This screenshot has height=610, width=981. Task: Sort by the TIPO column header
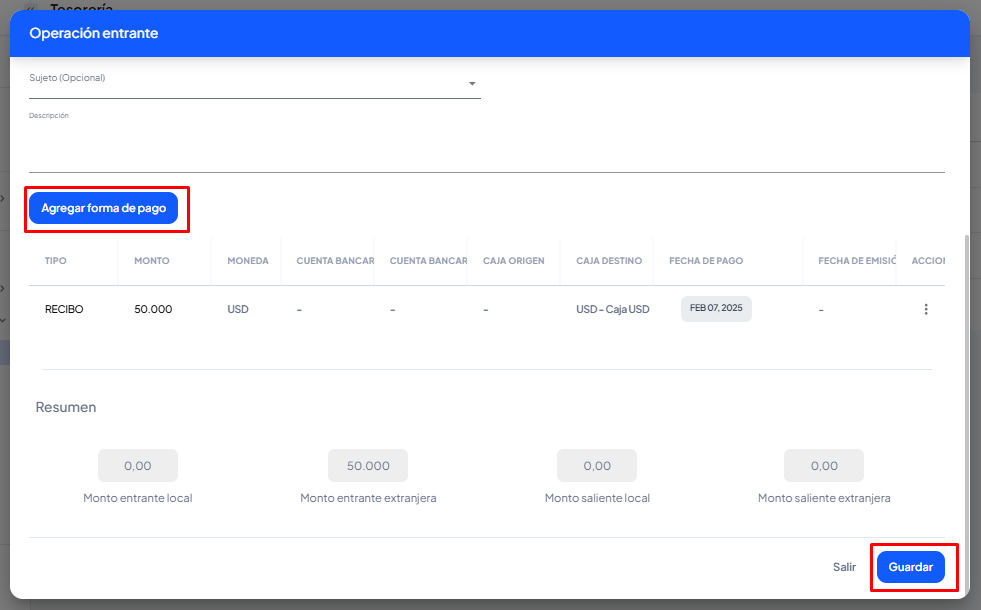56,261
